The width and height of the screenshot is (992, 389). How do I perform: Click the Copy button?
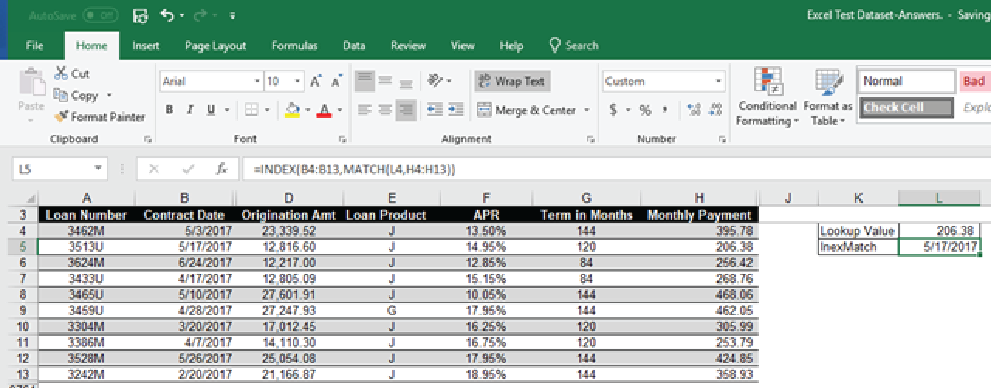click(76, 96)
